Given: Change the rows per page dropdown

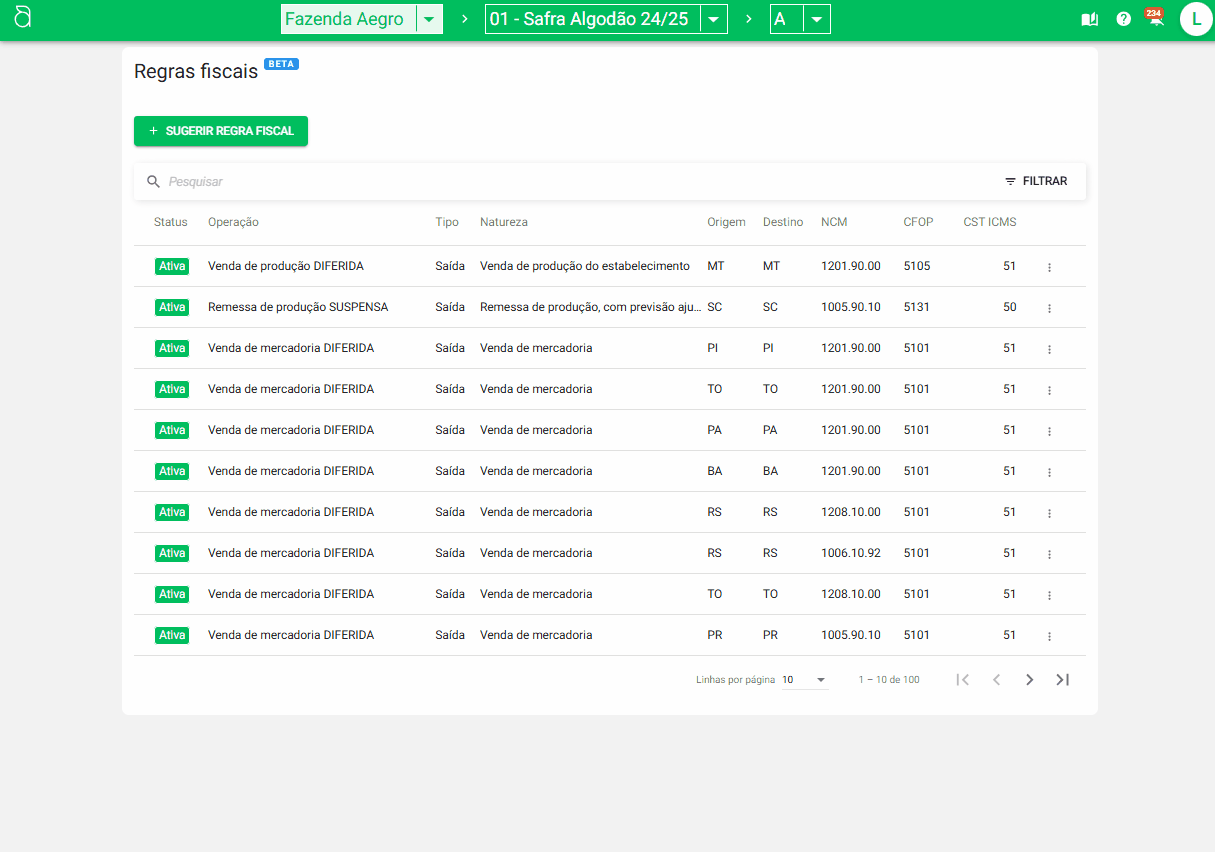Looking at the screenshot, I should click(804, 680).
